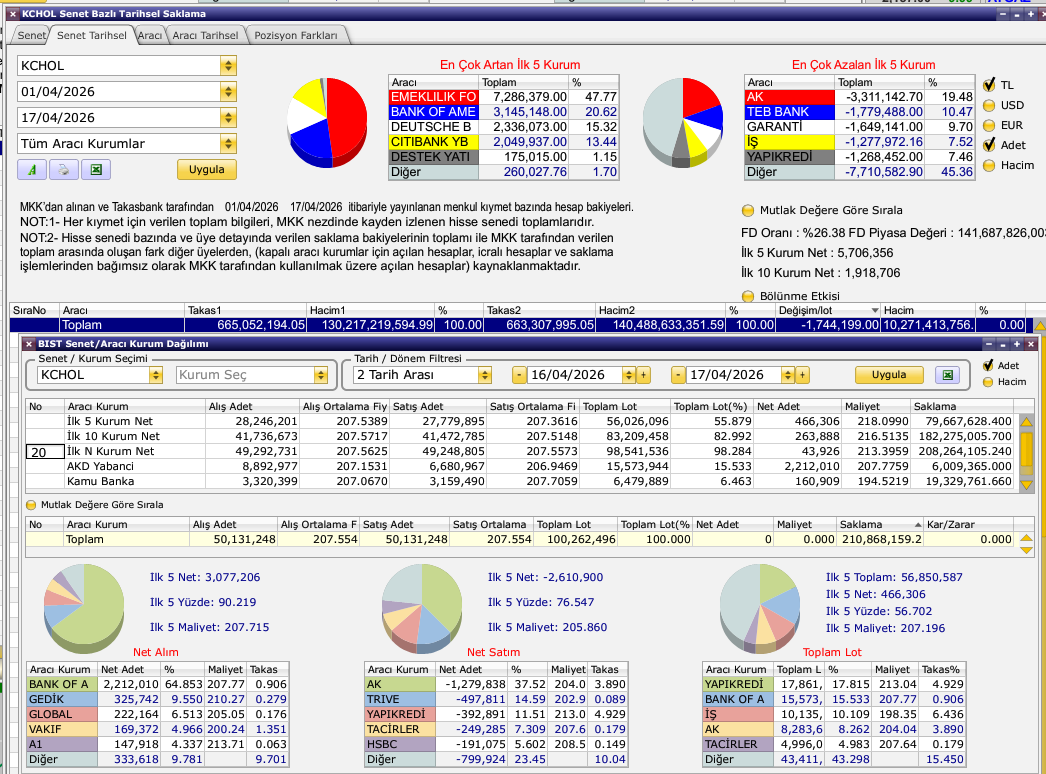Image resolution: width=1046 pixels, height=774 pixels.
Task: Increase the 17/04/2026 filter date with plus button
Action: 802,375
